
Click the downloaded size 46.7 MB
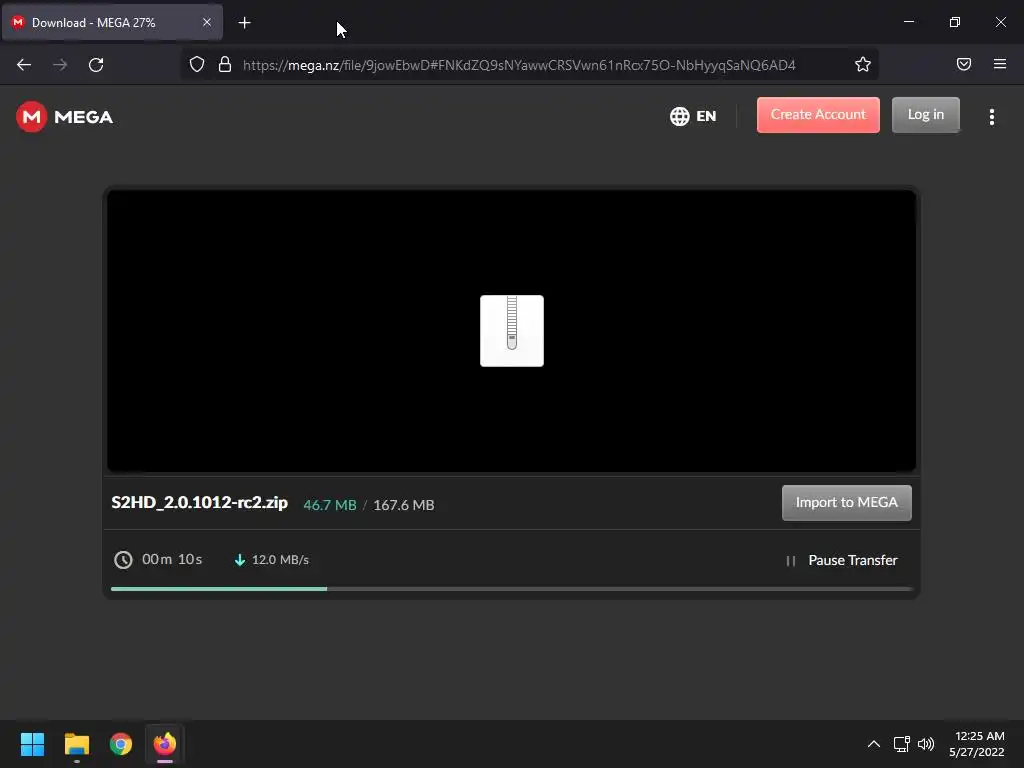(330, 505)
